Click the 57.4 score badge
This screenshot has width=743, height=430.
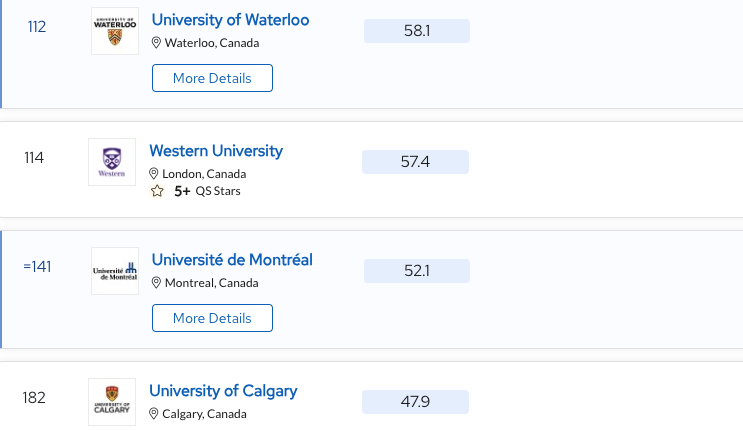pos(416,162)
